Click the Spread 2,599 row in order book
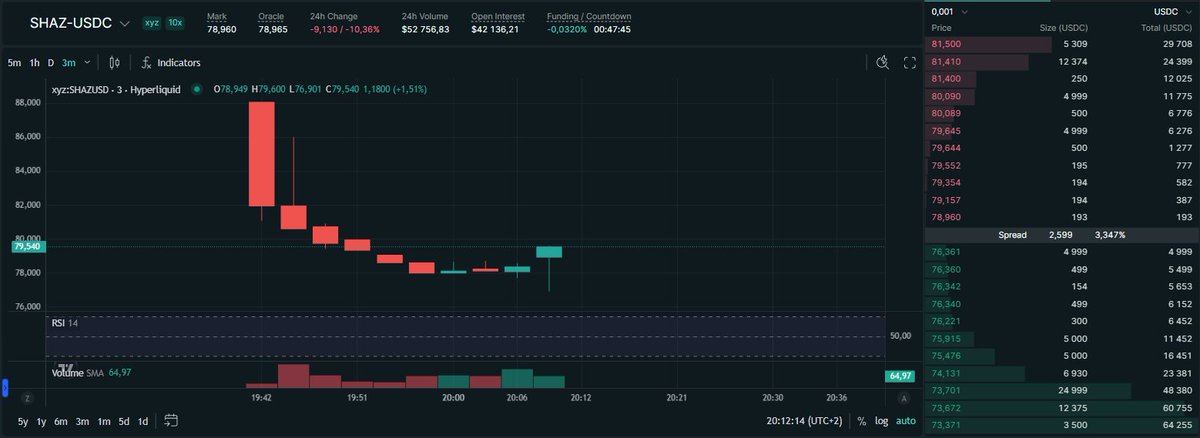This screenshot has height=438, width=1200. [1062, 234]
